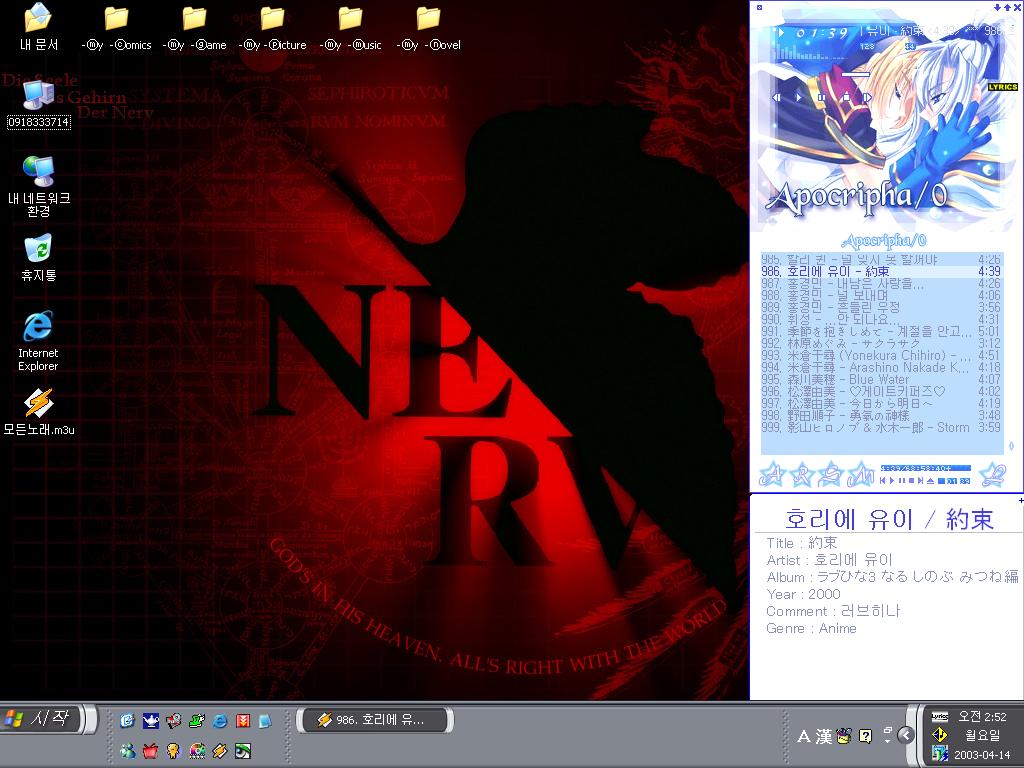Screen dimensions: 1024x768
Task: Open the Winamp main window system menu icon
Action: pos(759,7)
